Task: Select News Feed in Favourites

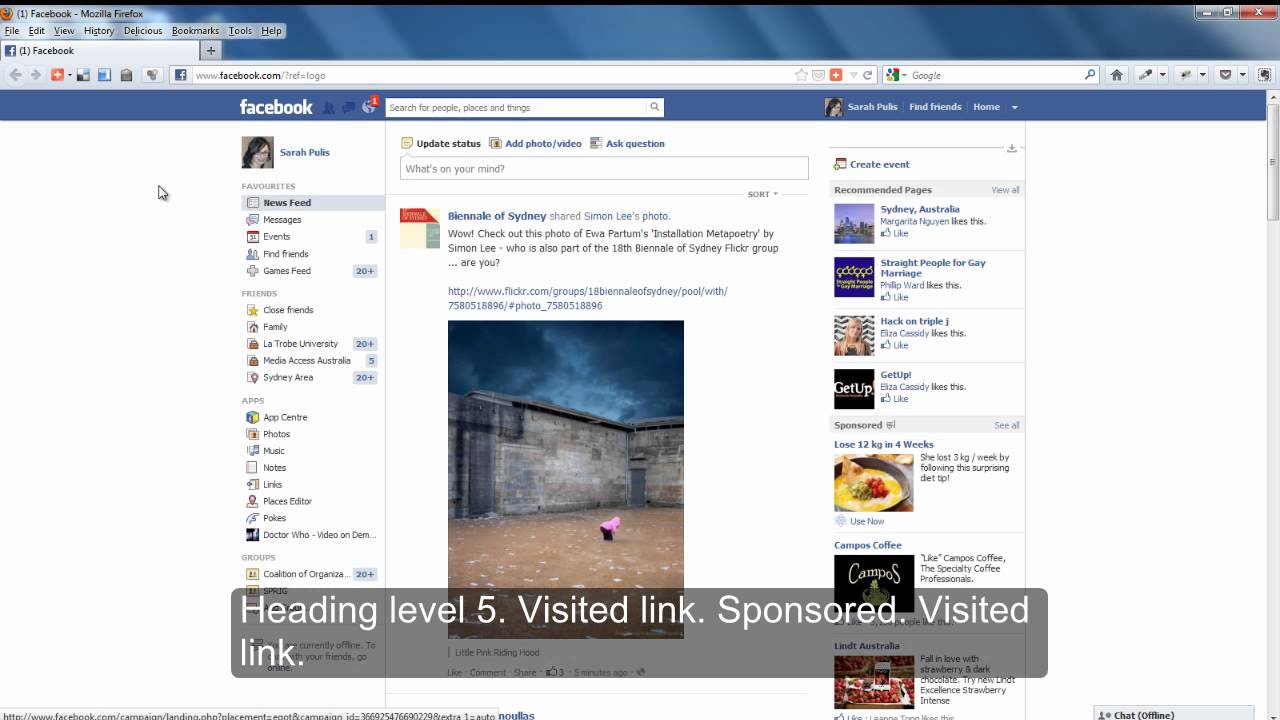Action: coord(312,203)
